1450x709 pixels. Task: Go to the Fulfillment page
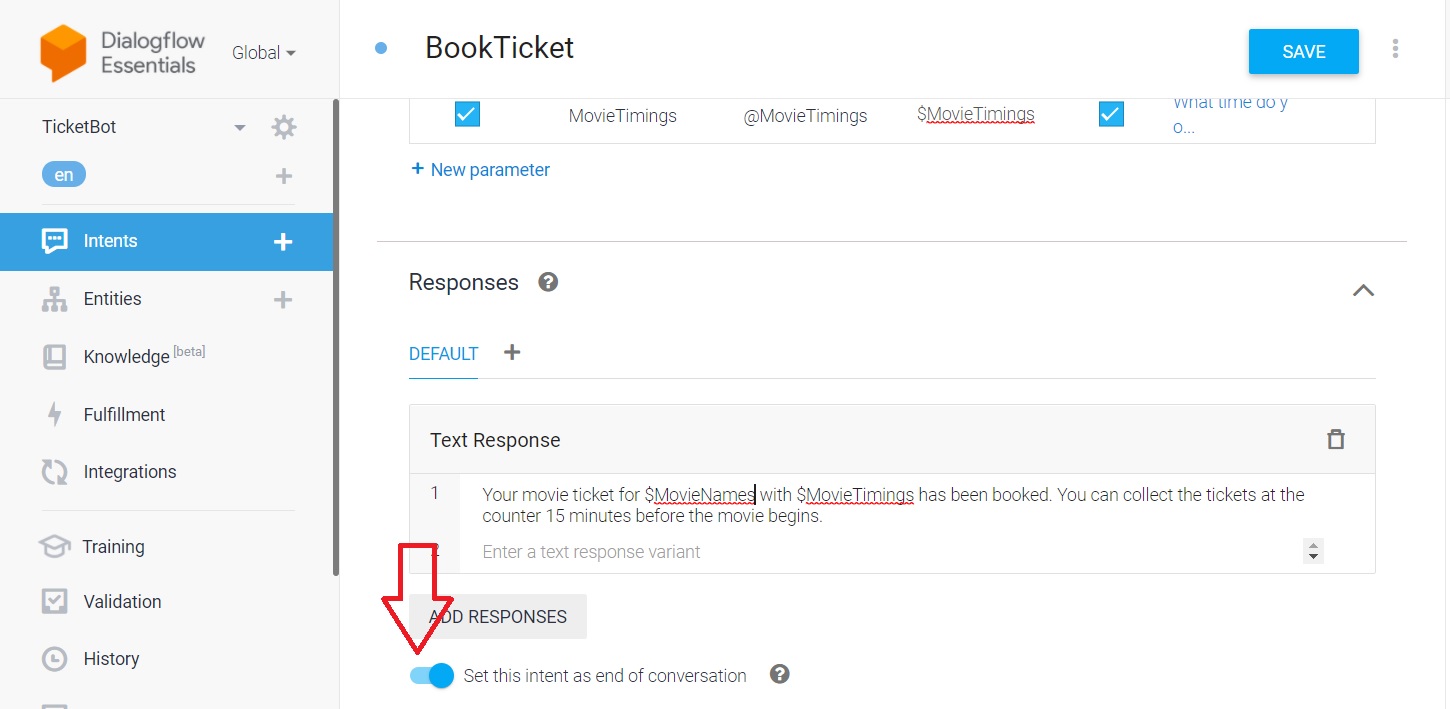pos(123,414)
